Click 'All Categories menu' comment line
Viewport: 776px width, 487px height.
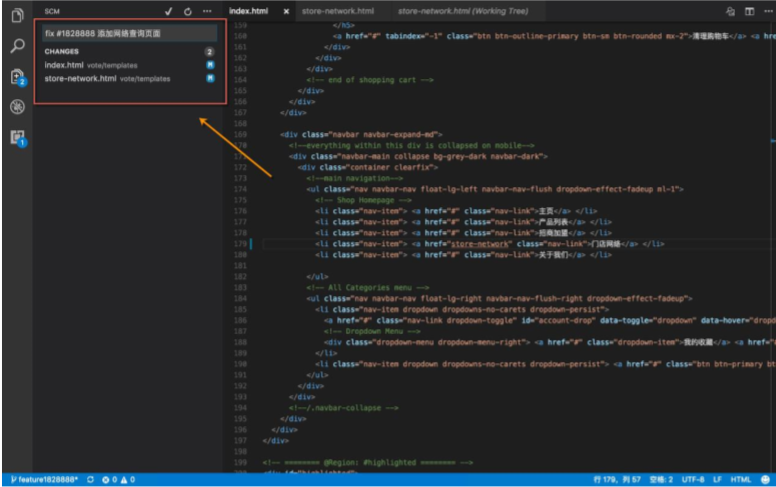click(x=368, y=288)
